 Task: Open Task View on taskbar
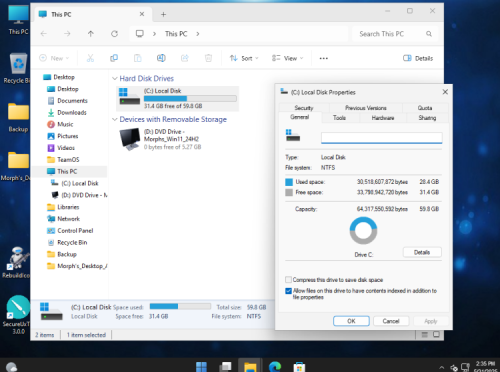(x=226, y=367)
